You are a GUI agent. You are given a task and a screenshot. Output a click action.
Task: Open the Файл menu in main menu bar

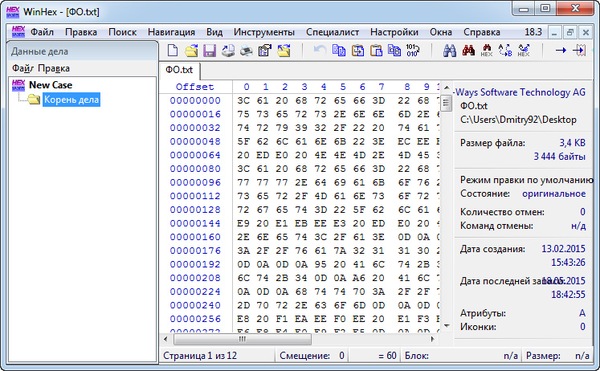42,32
